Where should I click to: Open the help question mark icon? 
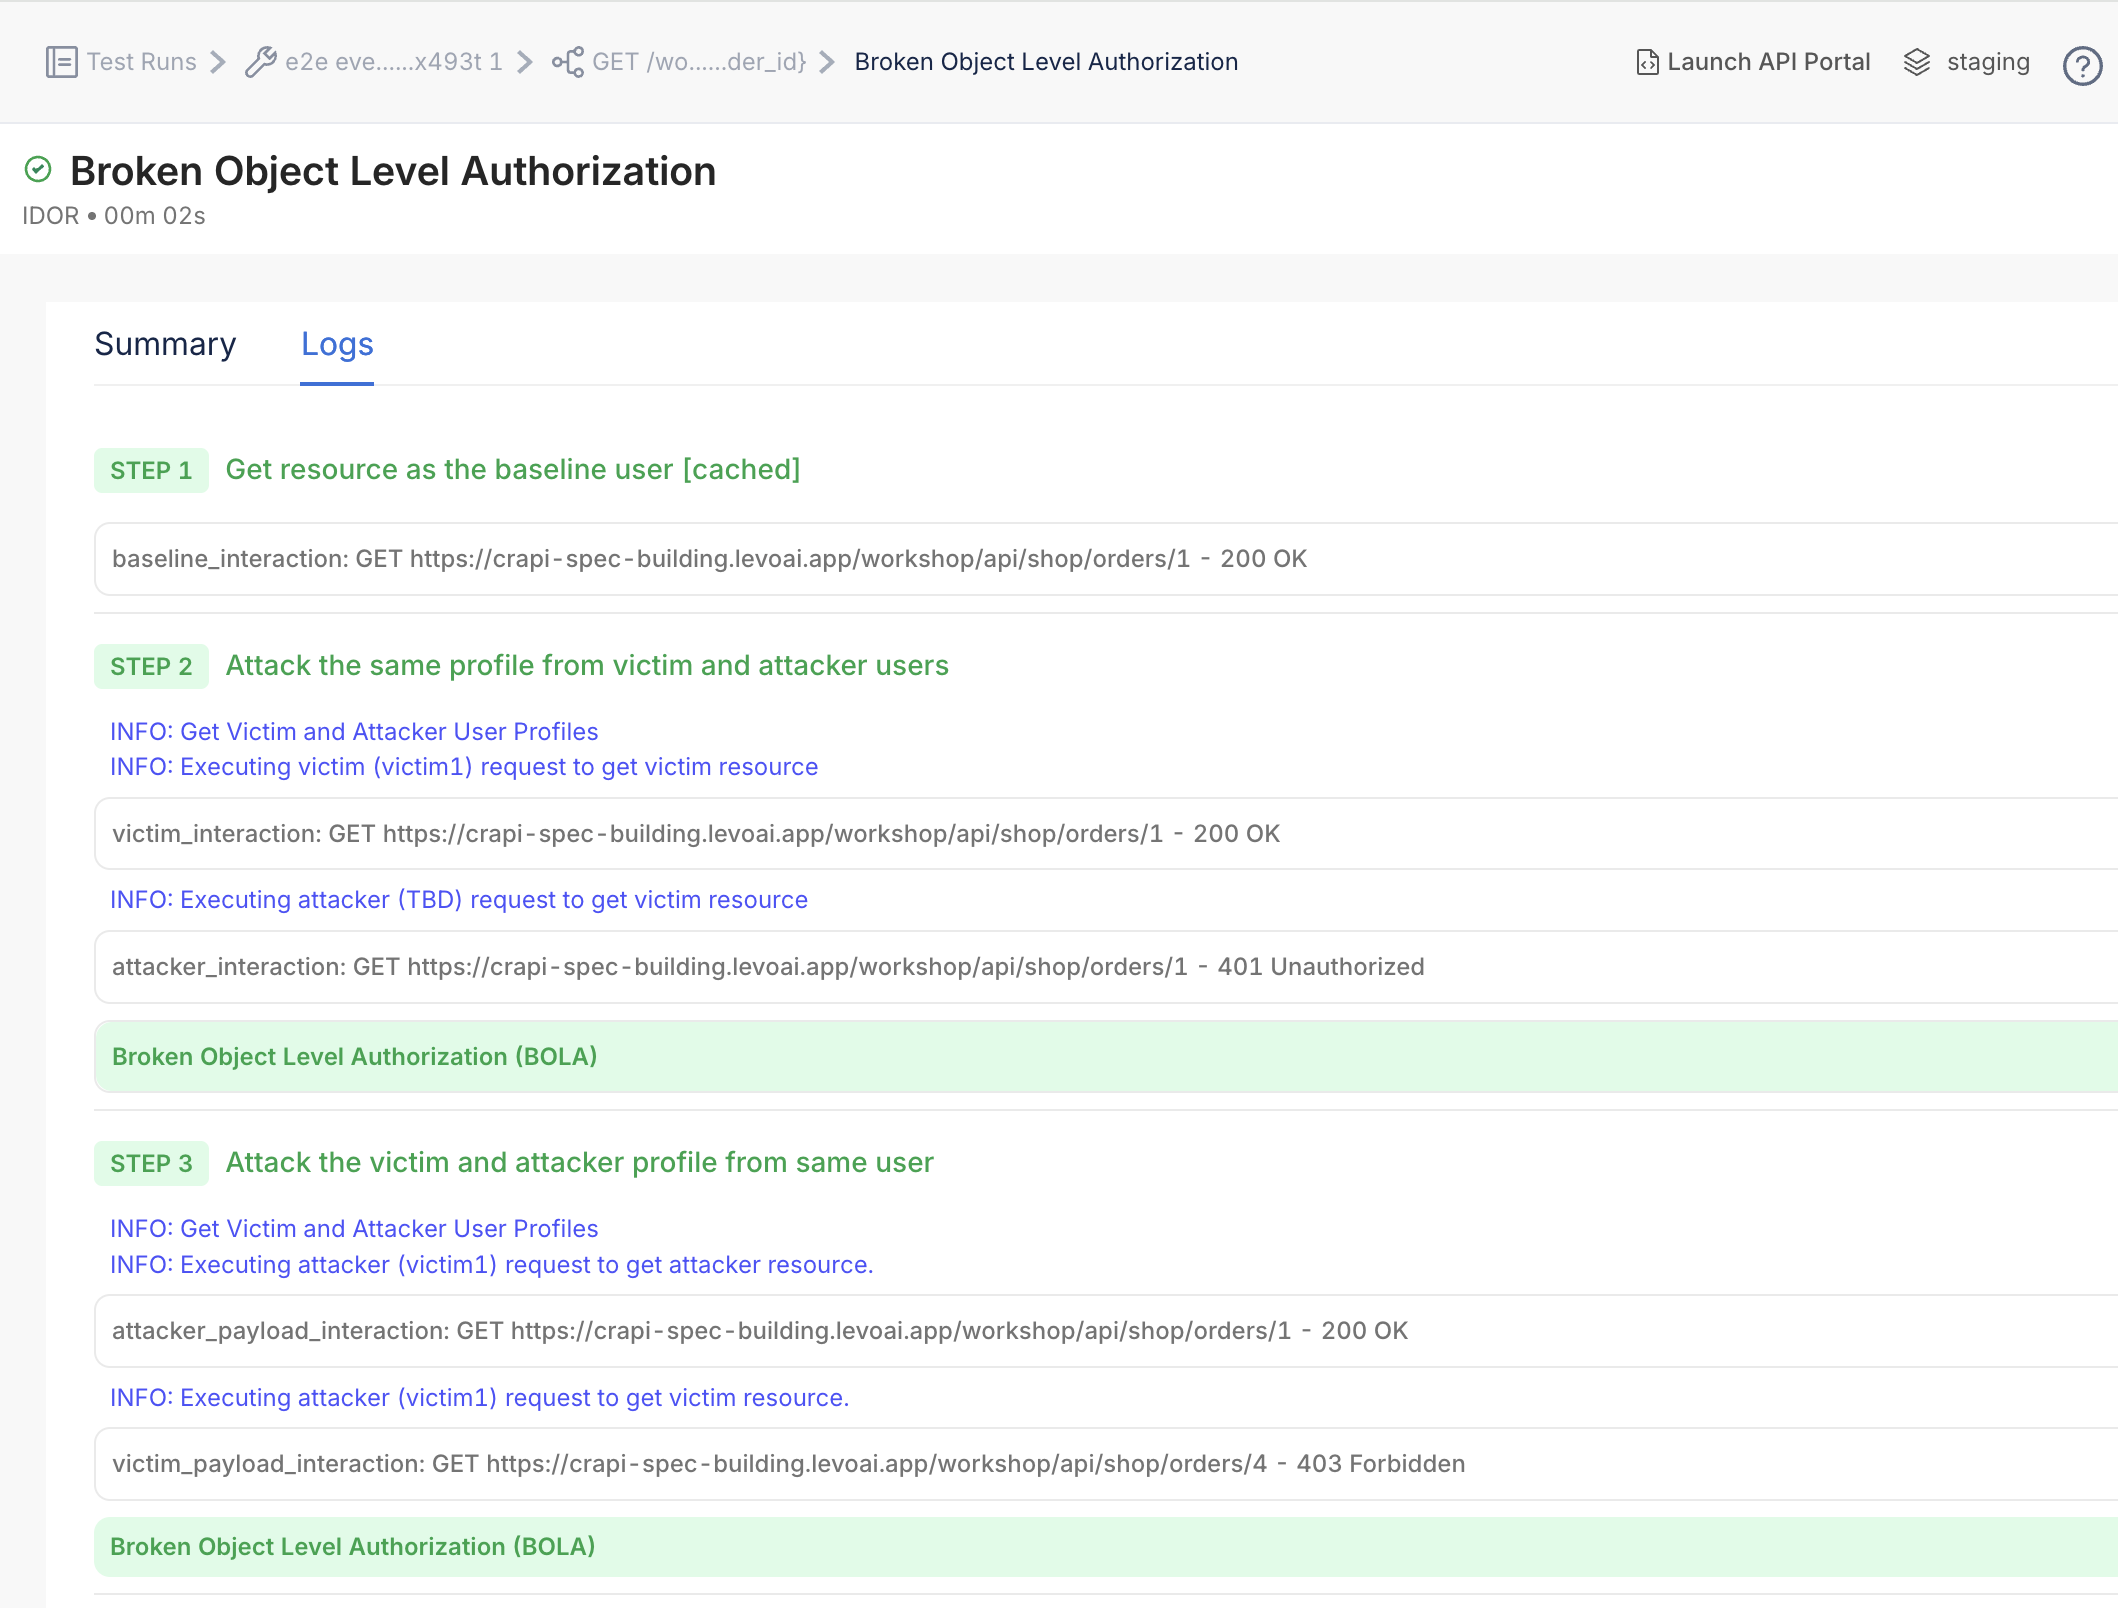click(2082, 66)
